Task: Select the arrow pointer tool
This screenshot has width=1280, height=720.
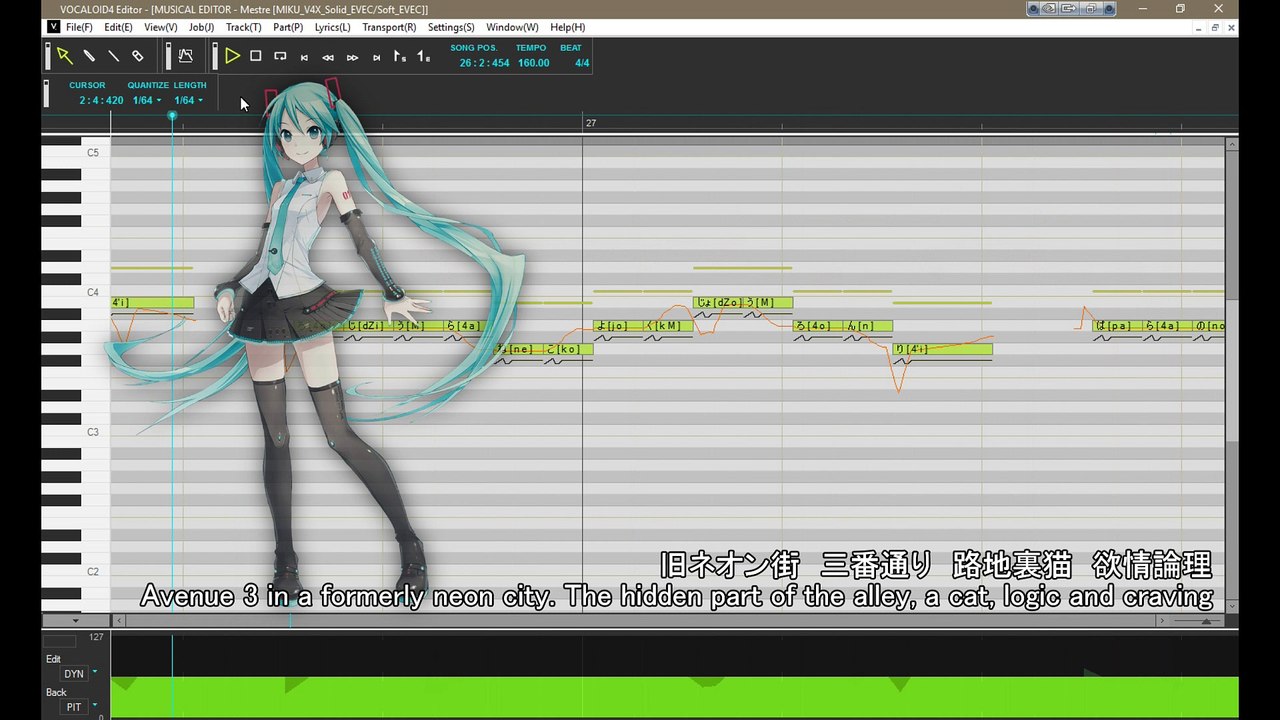Action: point(64,56)
